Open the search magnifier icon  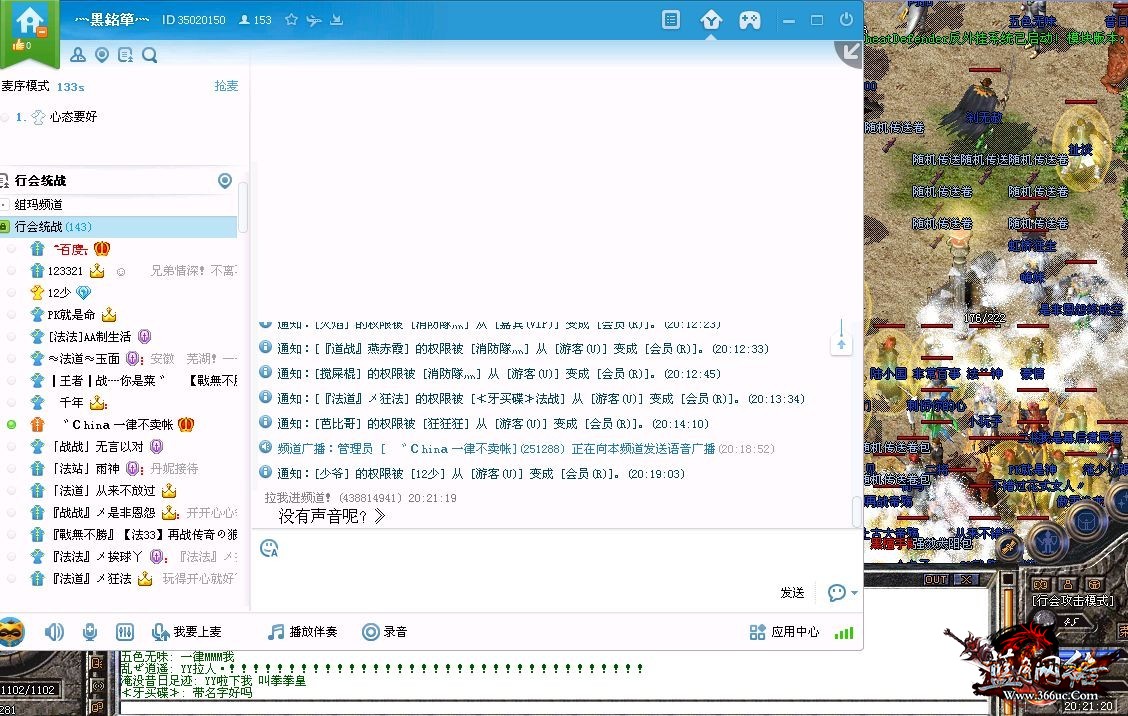pos(150,55)
